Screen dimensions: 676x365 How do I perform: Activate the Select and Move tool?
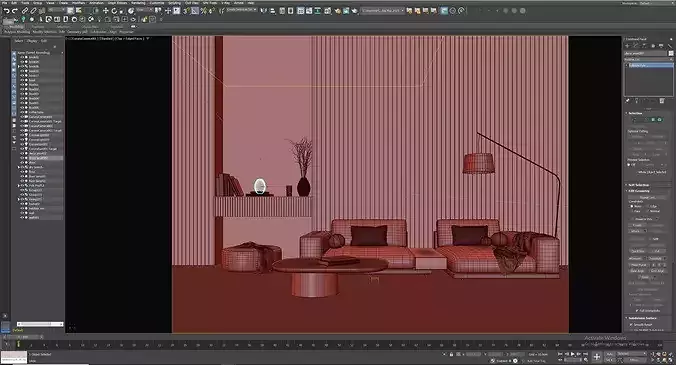point(106,10)
